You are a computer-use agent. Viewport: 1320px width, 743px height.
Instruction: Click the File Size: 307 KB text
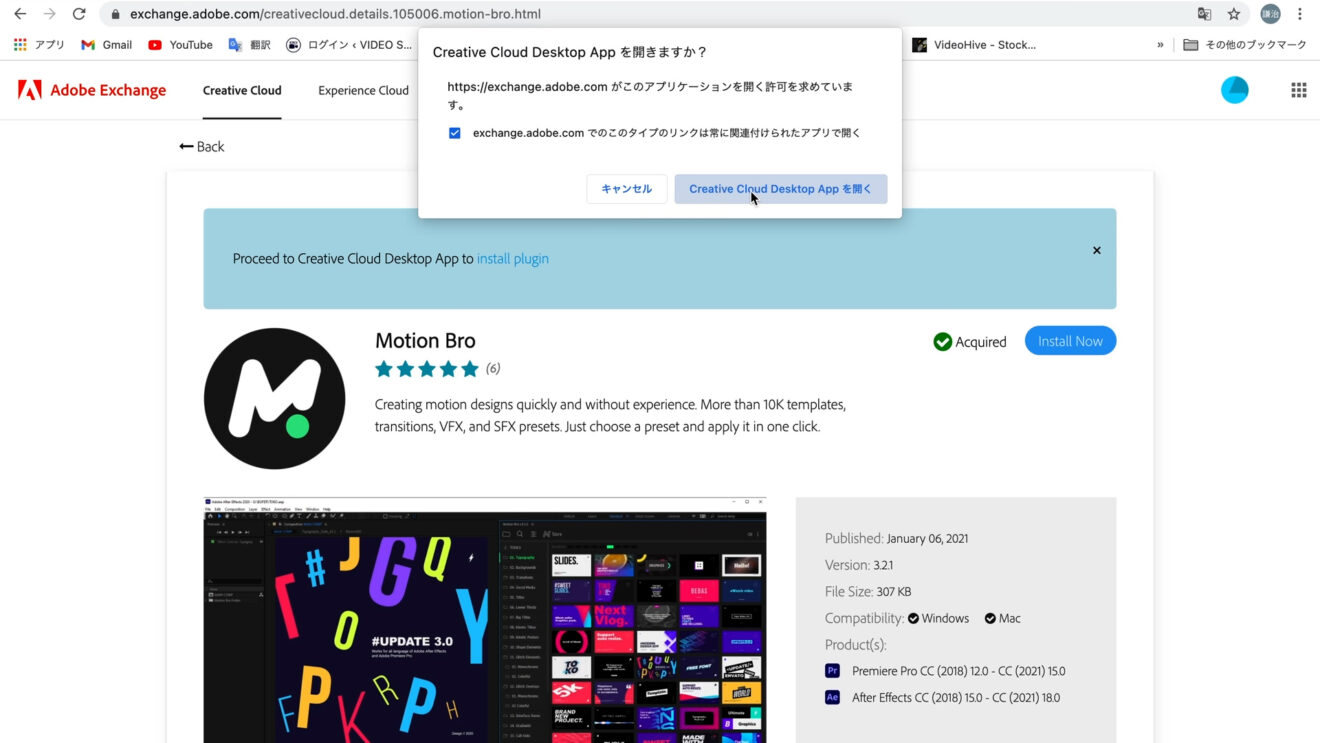click(x=868, y=591)
